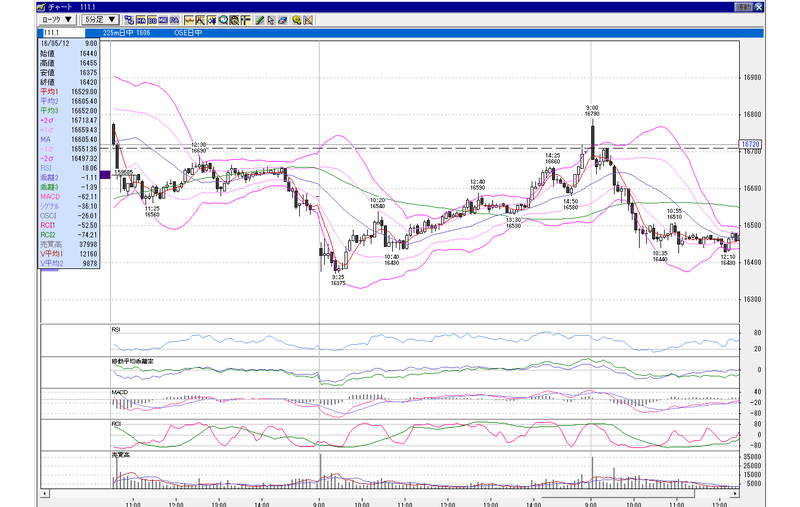Click the 平均3 16652.00 row
The image size is (800, 507).
coord(69,111)
